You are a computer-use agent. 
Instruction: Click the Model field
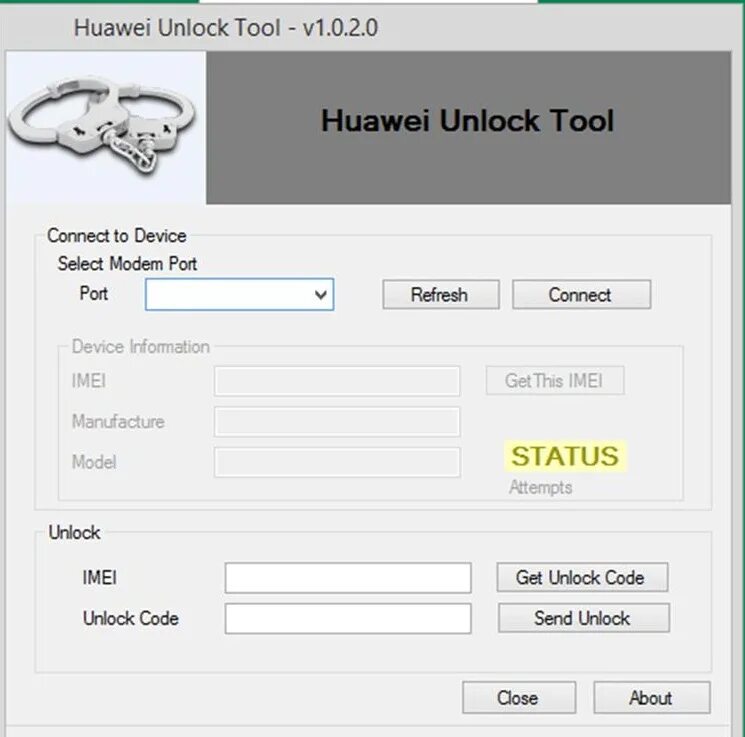pos(337,462)
